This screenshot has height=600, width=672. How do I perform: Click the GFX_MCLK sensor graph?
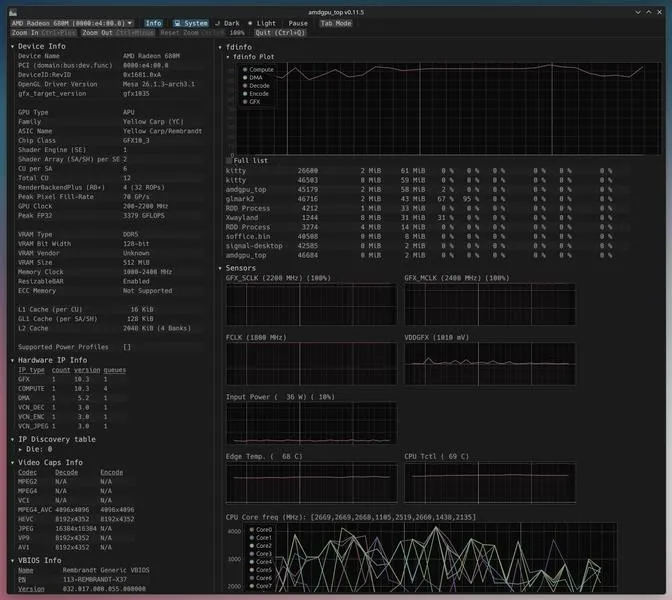490,304
